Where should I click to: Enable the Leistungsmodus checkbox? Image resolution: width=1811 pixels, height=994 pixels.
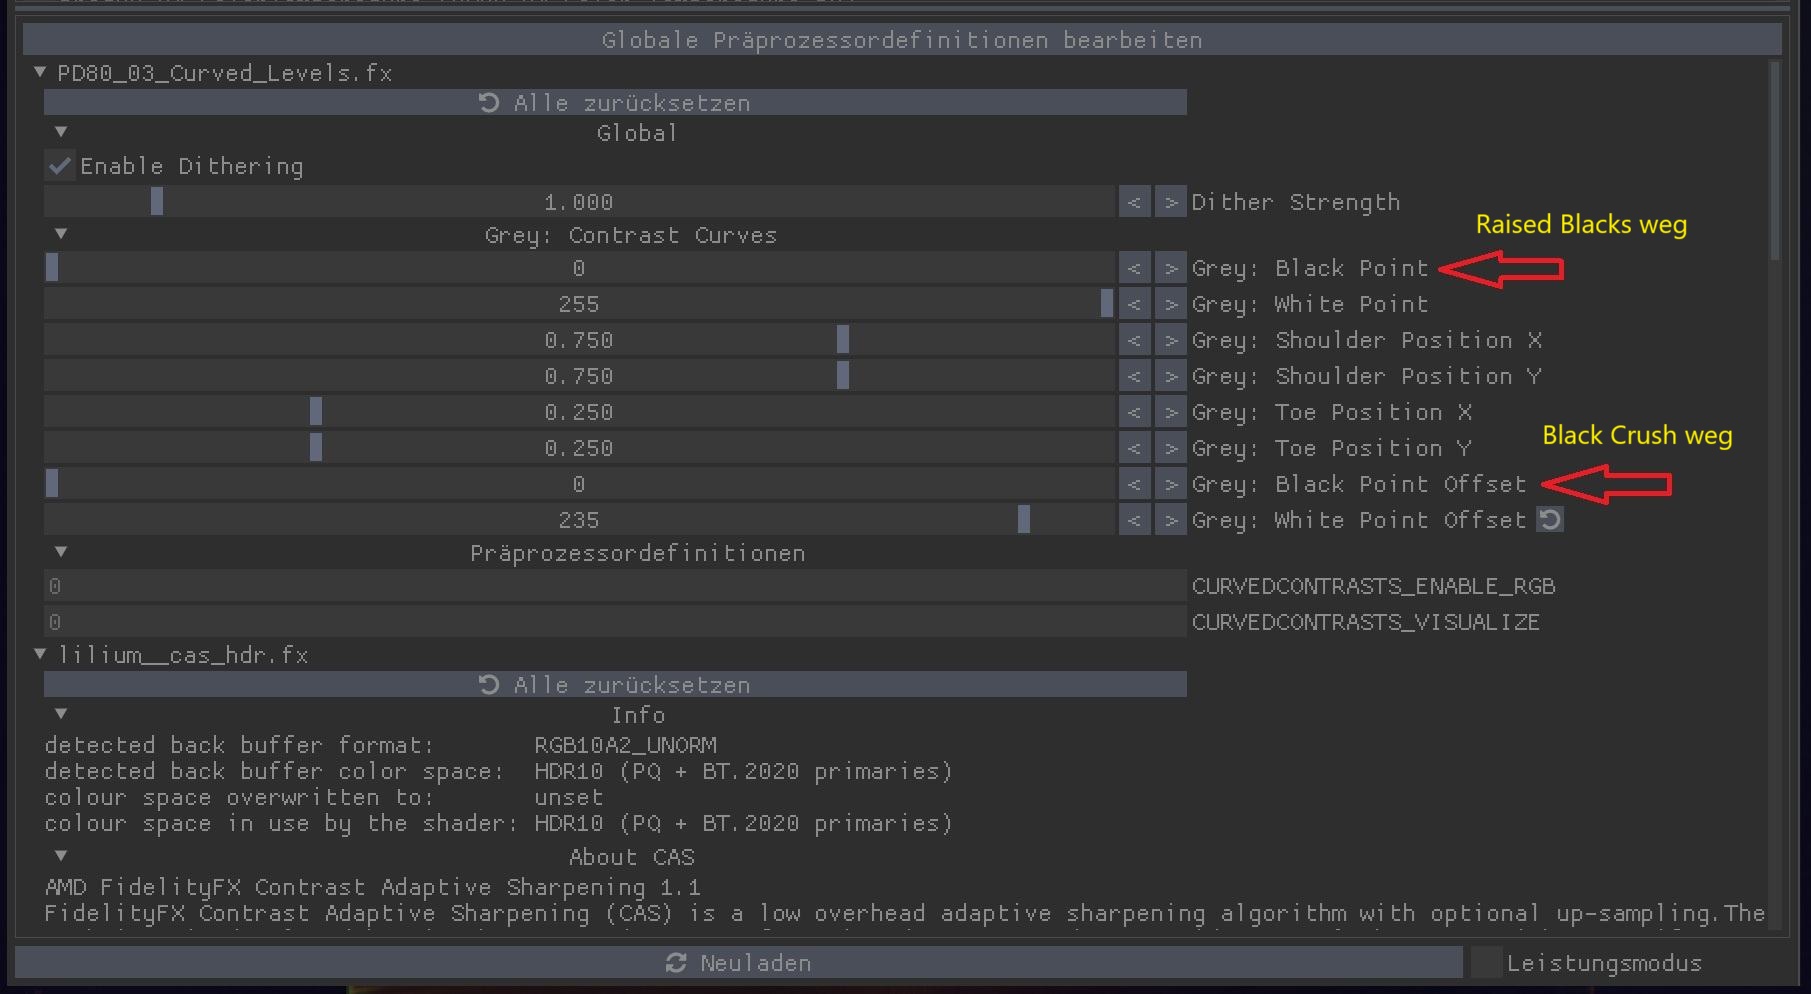[1486, 963]
